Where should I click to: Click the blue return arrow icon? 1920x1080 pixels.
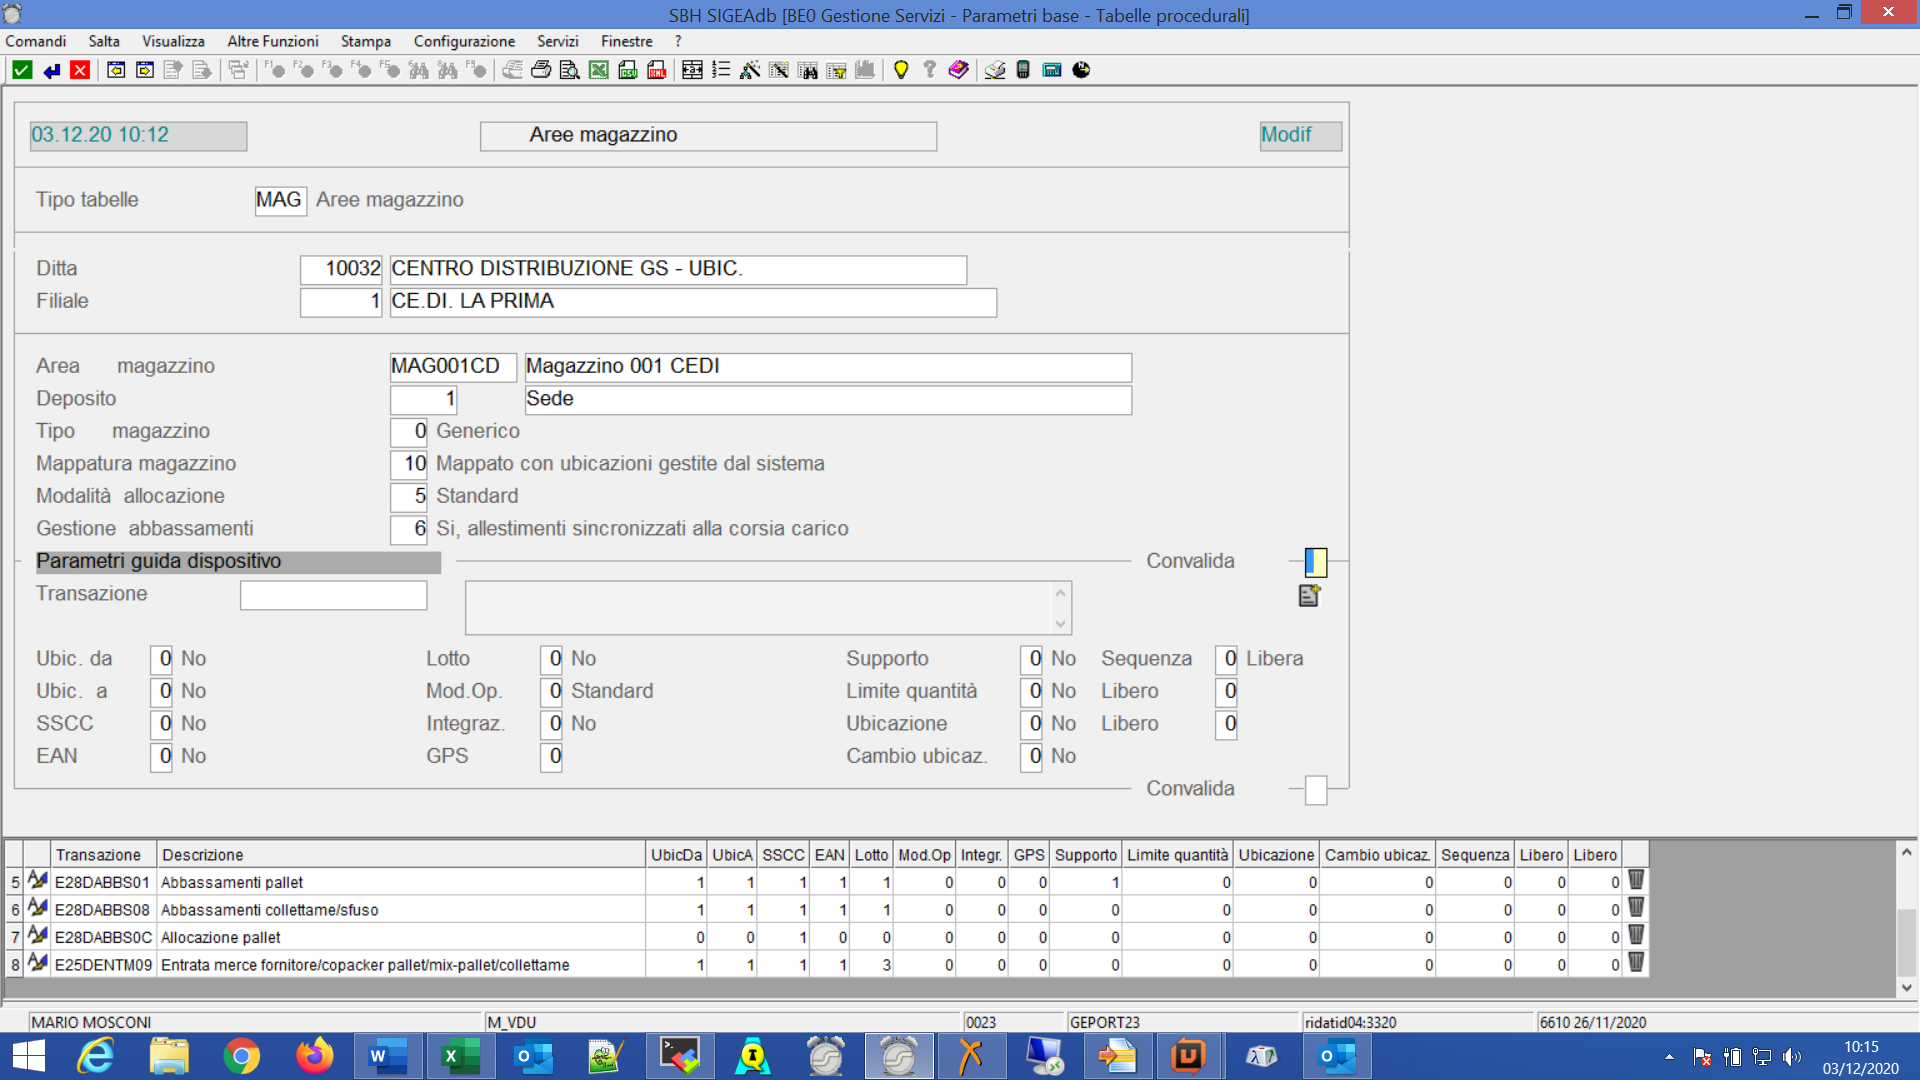click(x=51, y=70)
